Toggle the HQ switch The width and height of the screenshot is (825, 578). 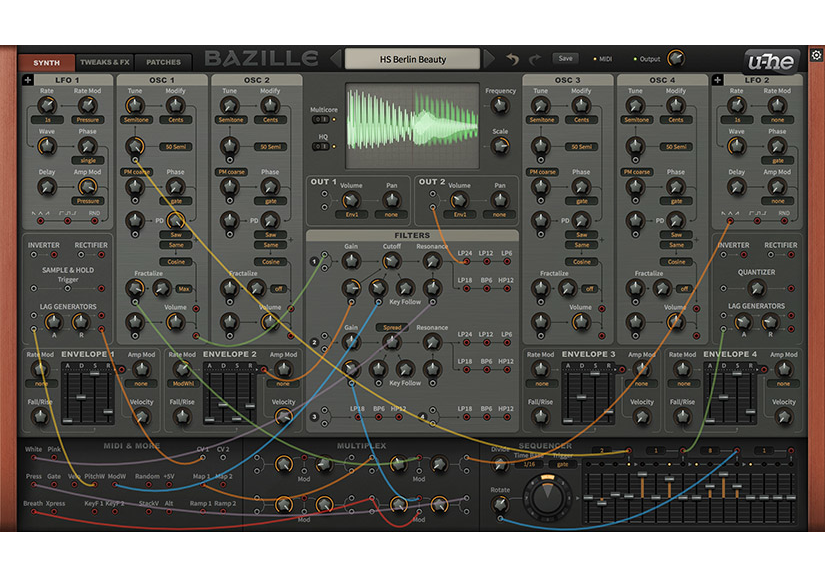[320, 146]
